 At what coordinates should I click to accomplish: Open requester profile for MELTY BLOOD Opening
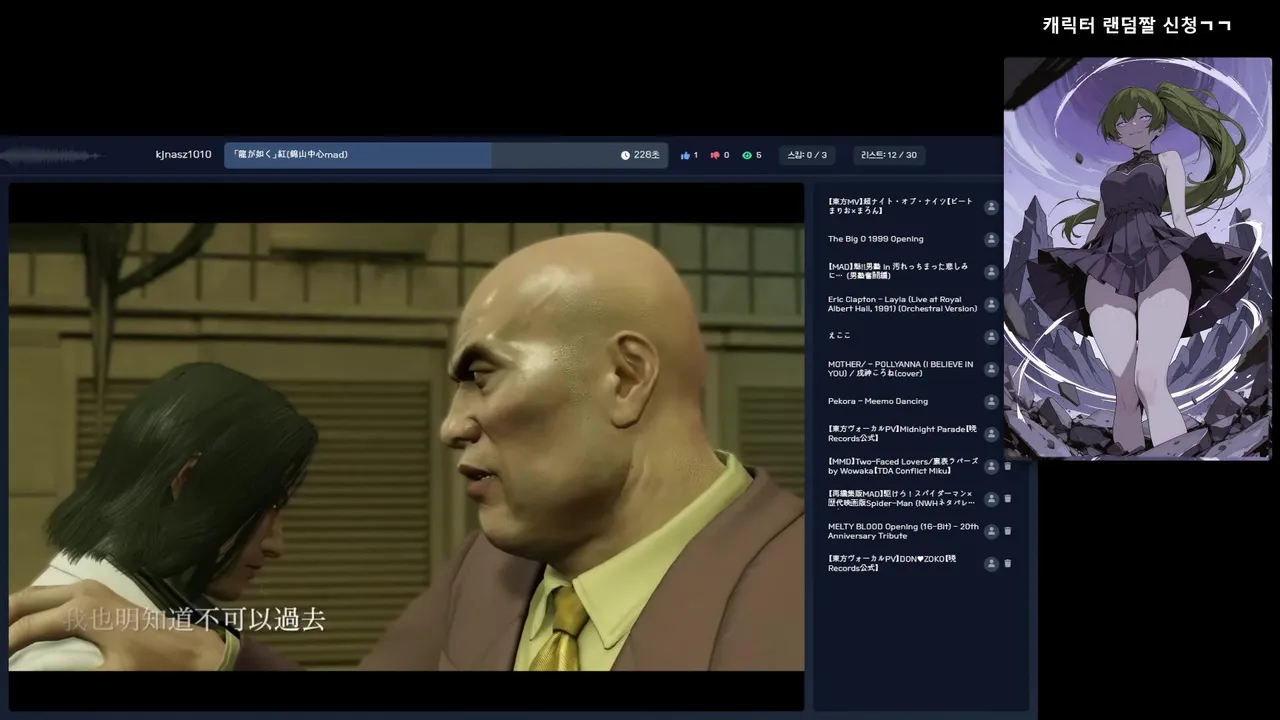point(991,531)
